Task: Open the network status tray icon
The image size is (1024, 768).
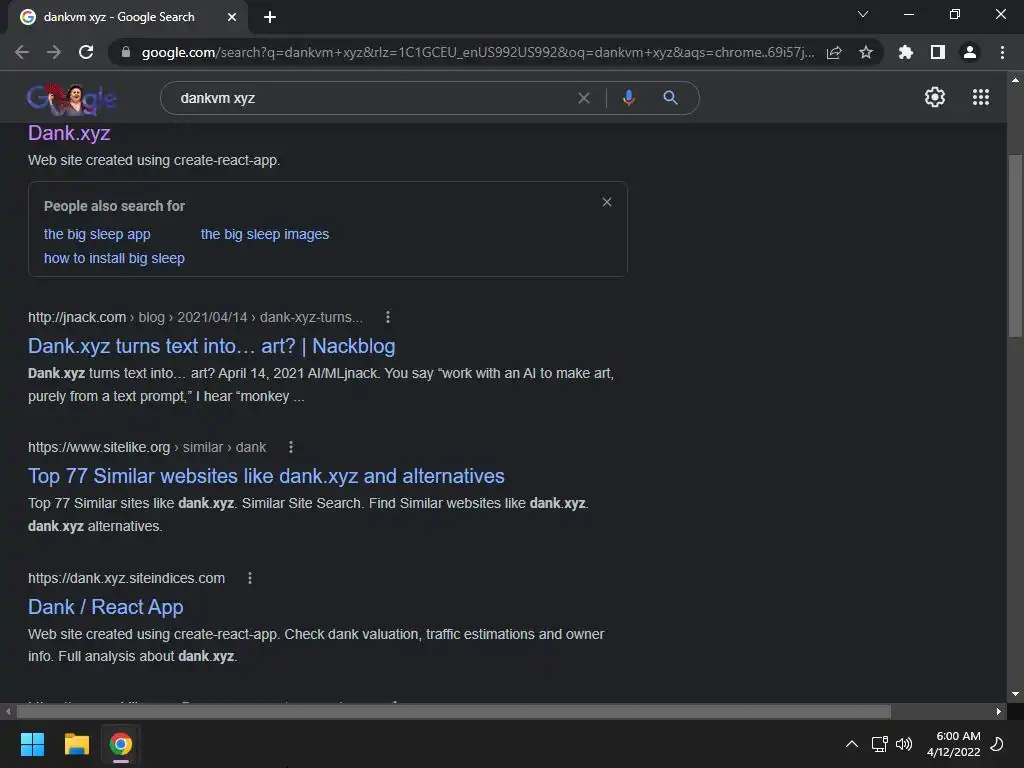Action: coord(879,744)
